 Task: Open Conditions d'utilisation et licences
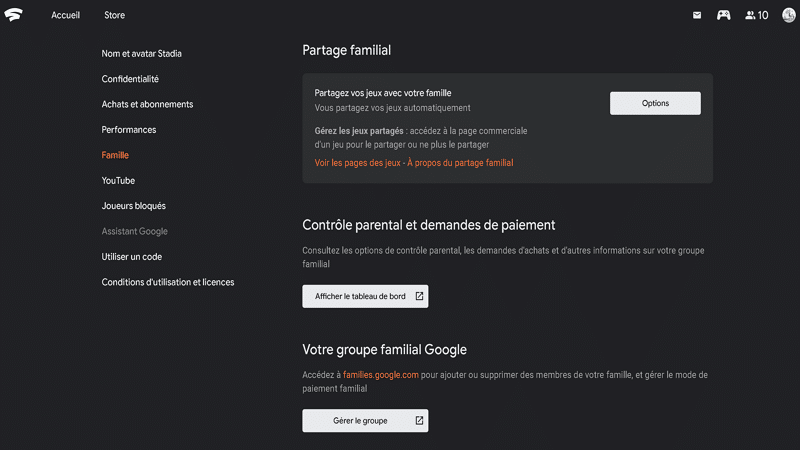click(167, 282)
